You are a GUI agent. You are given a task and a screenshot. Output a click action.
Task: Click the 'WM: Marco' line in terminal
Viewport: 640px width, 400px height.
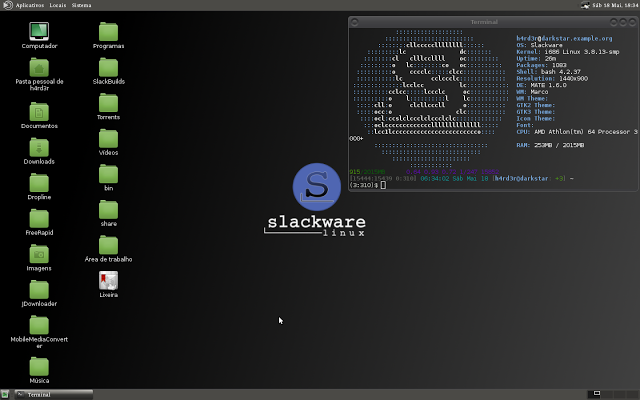coord(532,92)
